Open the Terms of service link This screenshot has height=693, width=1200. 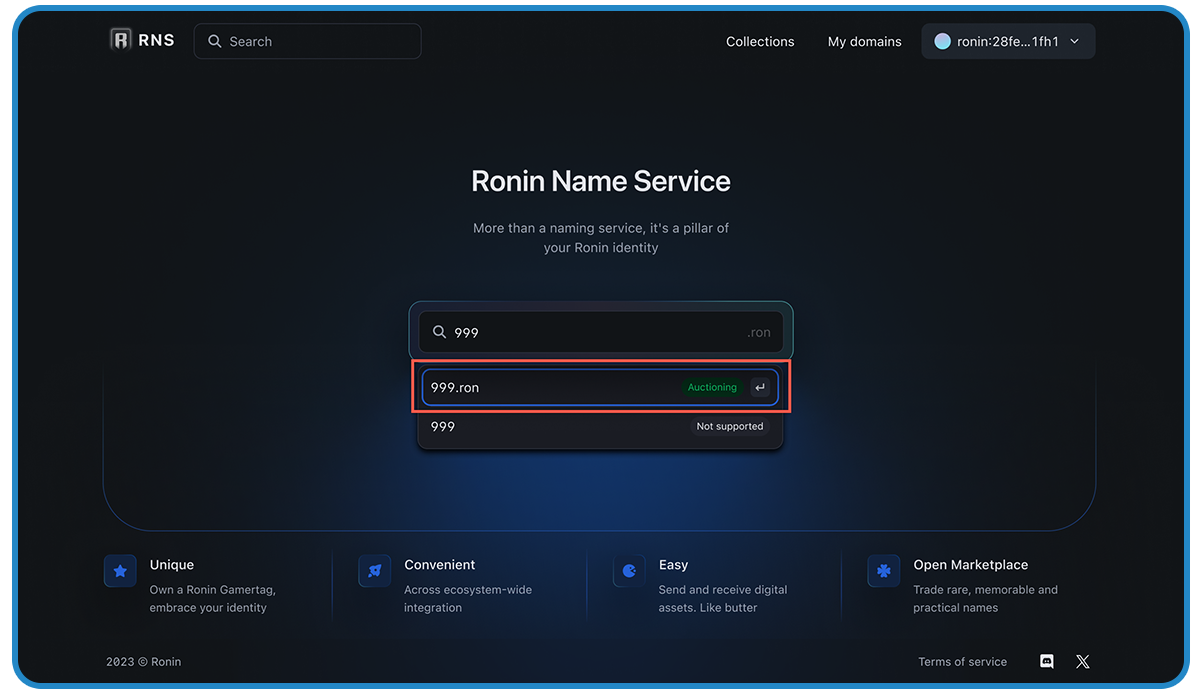[x=963, y=661]
